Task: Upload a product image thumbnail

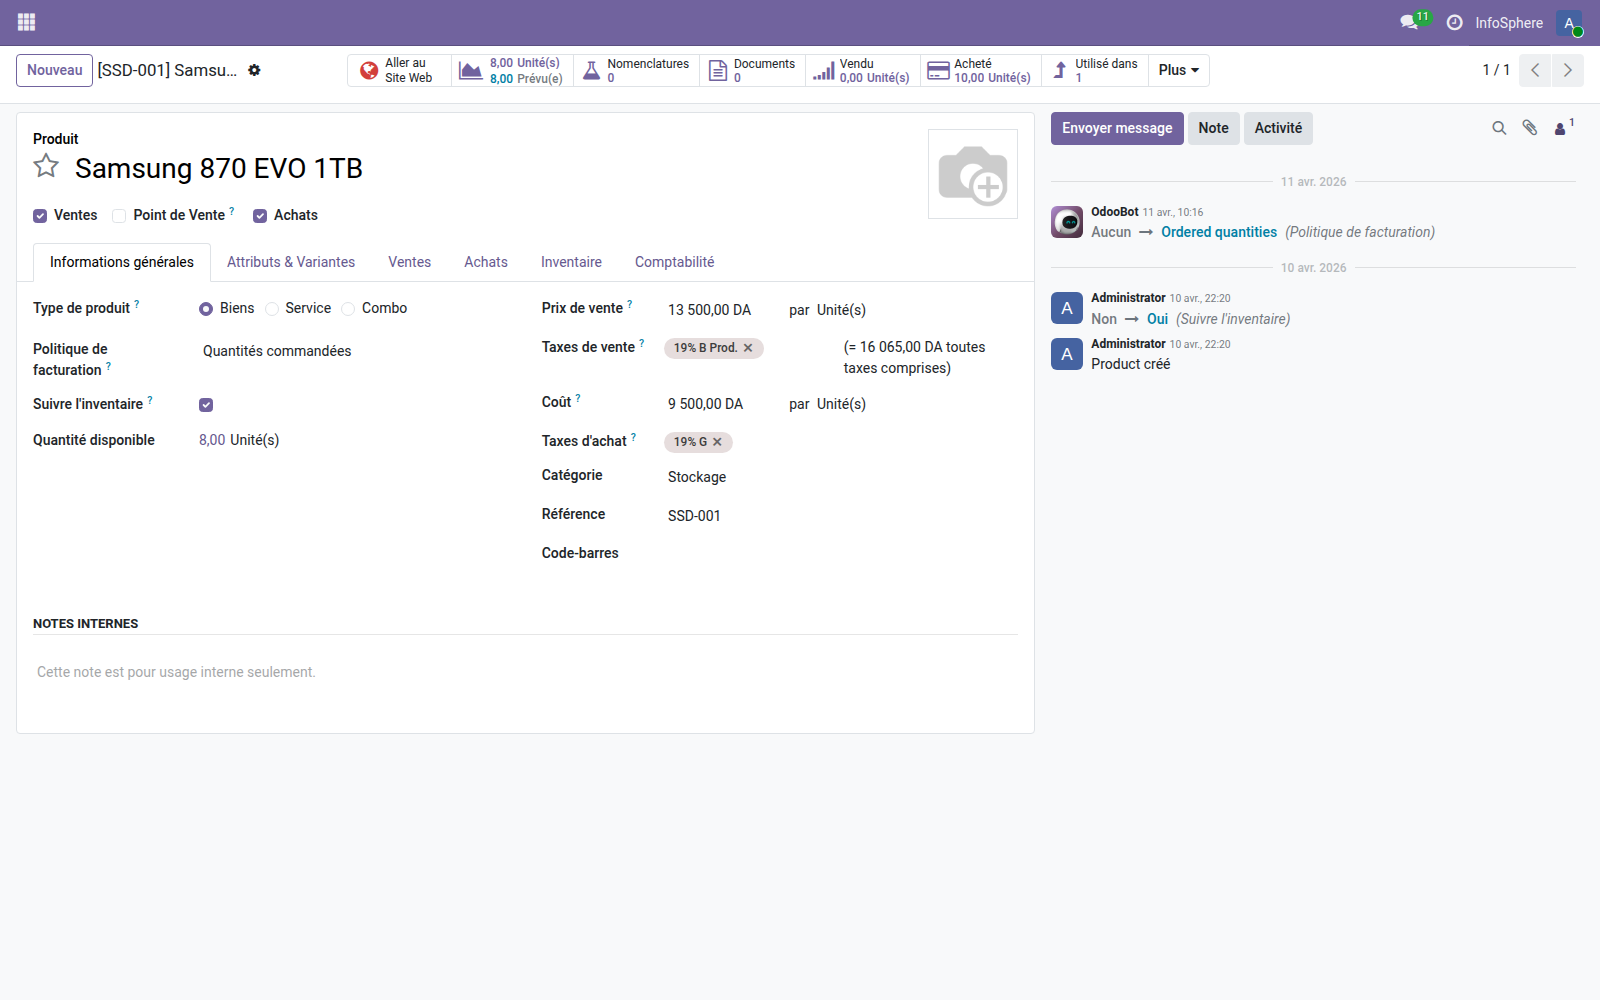Action: point(972,174)
